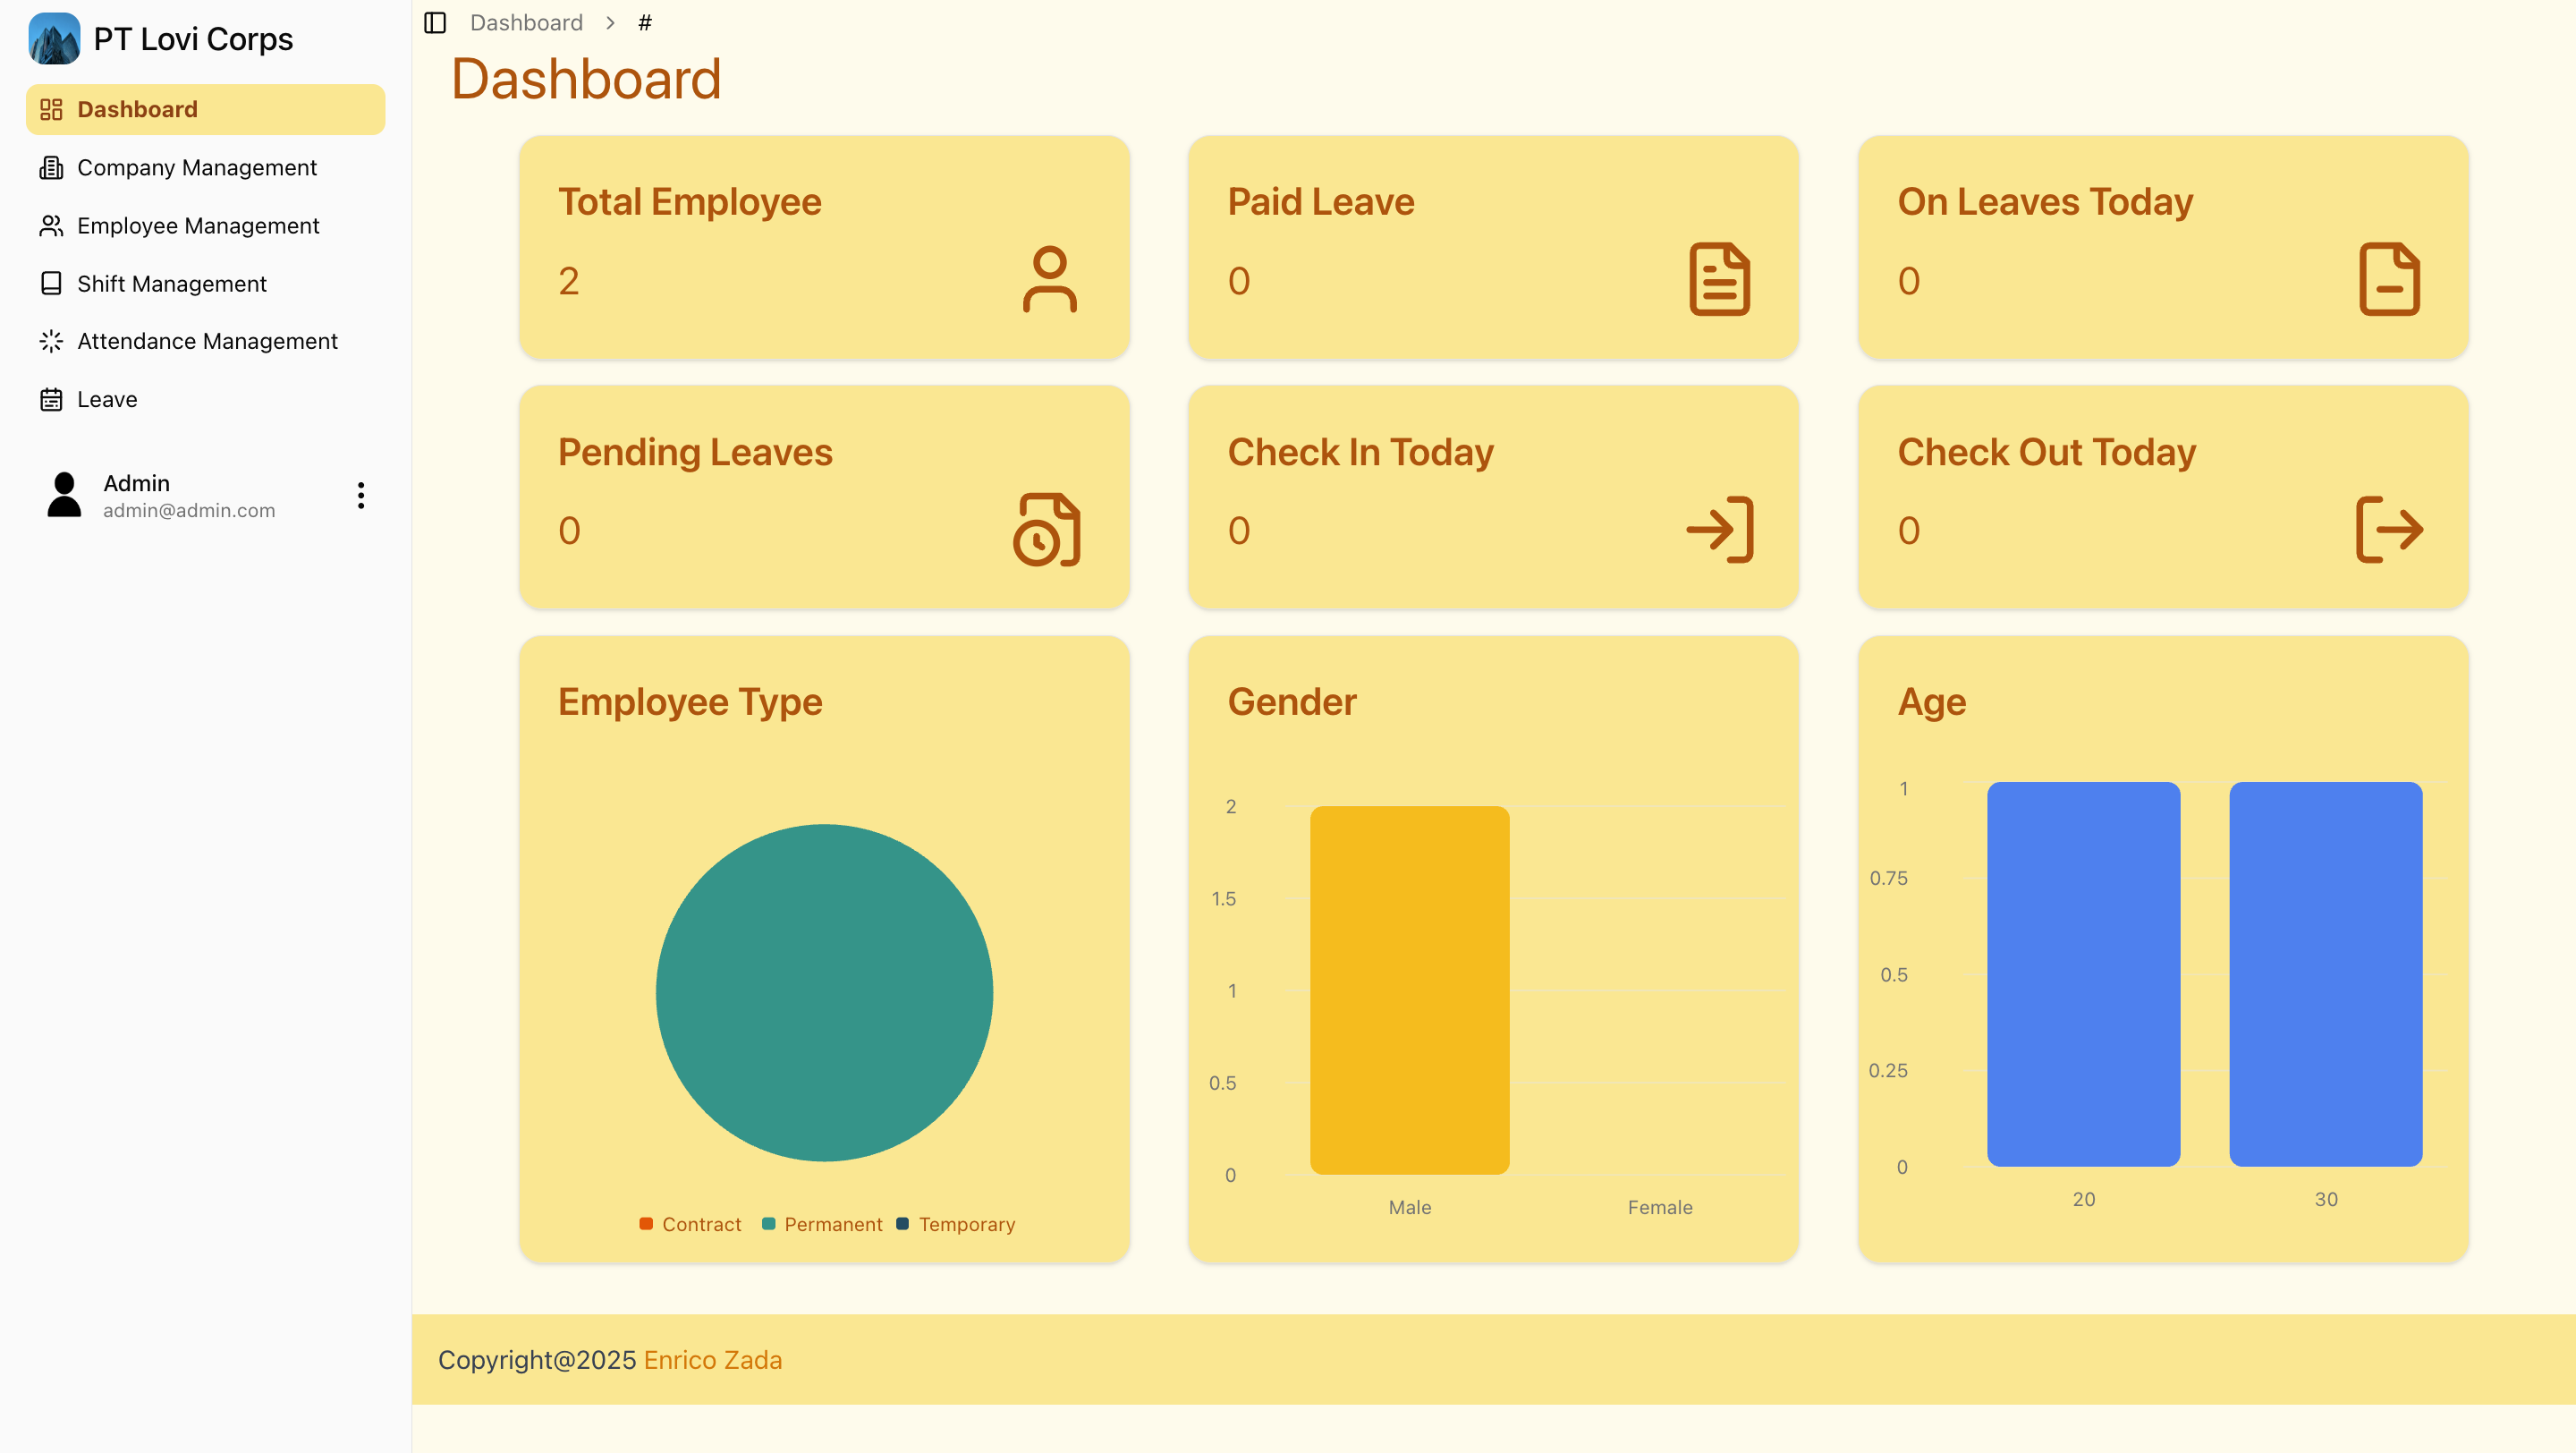2576x1453 pixels.
Task: Click the Enrico Zada footer link
Action: (712, 1359)
